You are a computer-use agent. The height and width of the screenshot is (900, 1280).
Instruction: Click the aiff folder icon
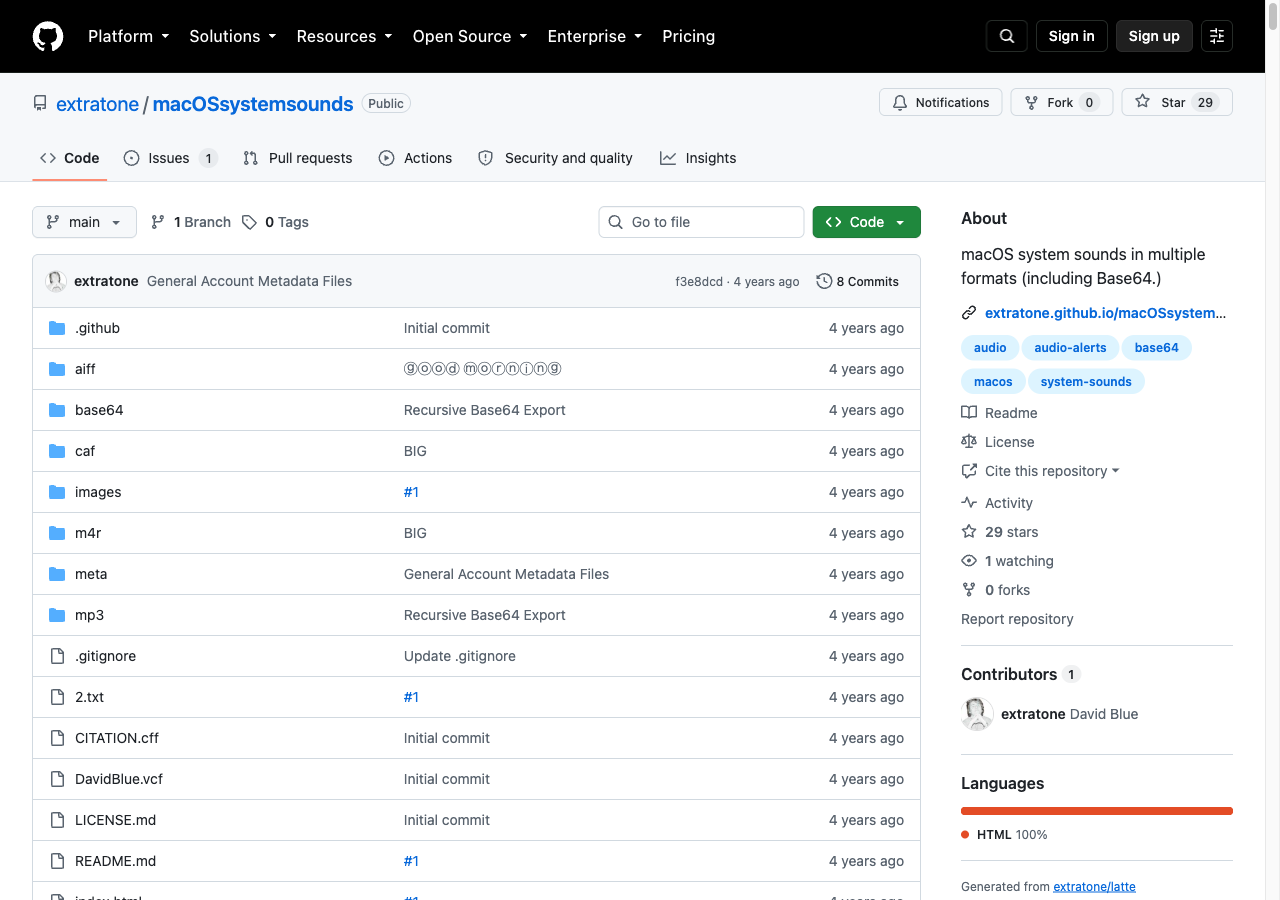click(x=57, y=369)
